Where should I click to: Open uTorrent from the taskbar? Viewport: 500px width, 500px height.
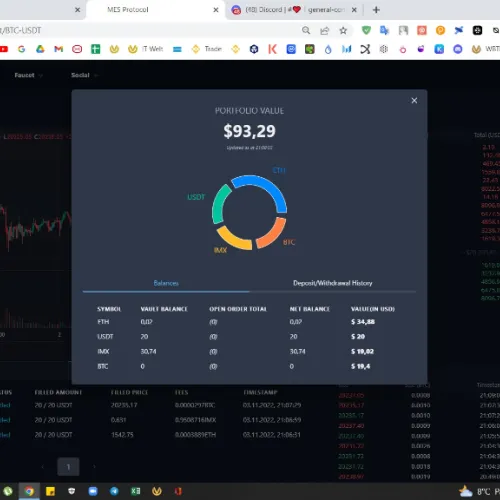pos(8,491)
